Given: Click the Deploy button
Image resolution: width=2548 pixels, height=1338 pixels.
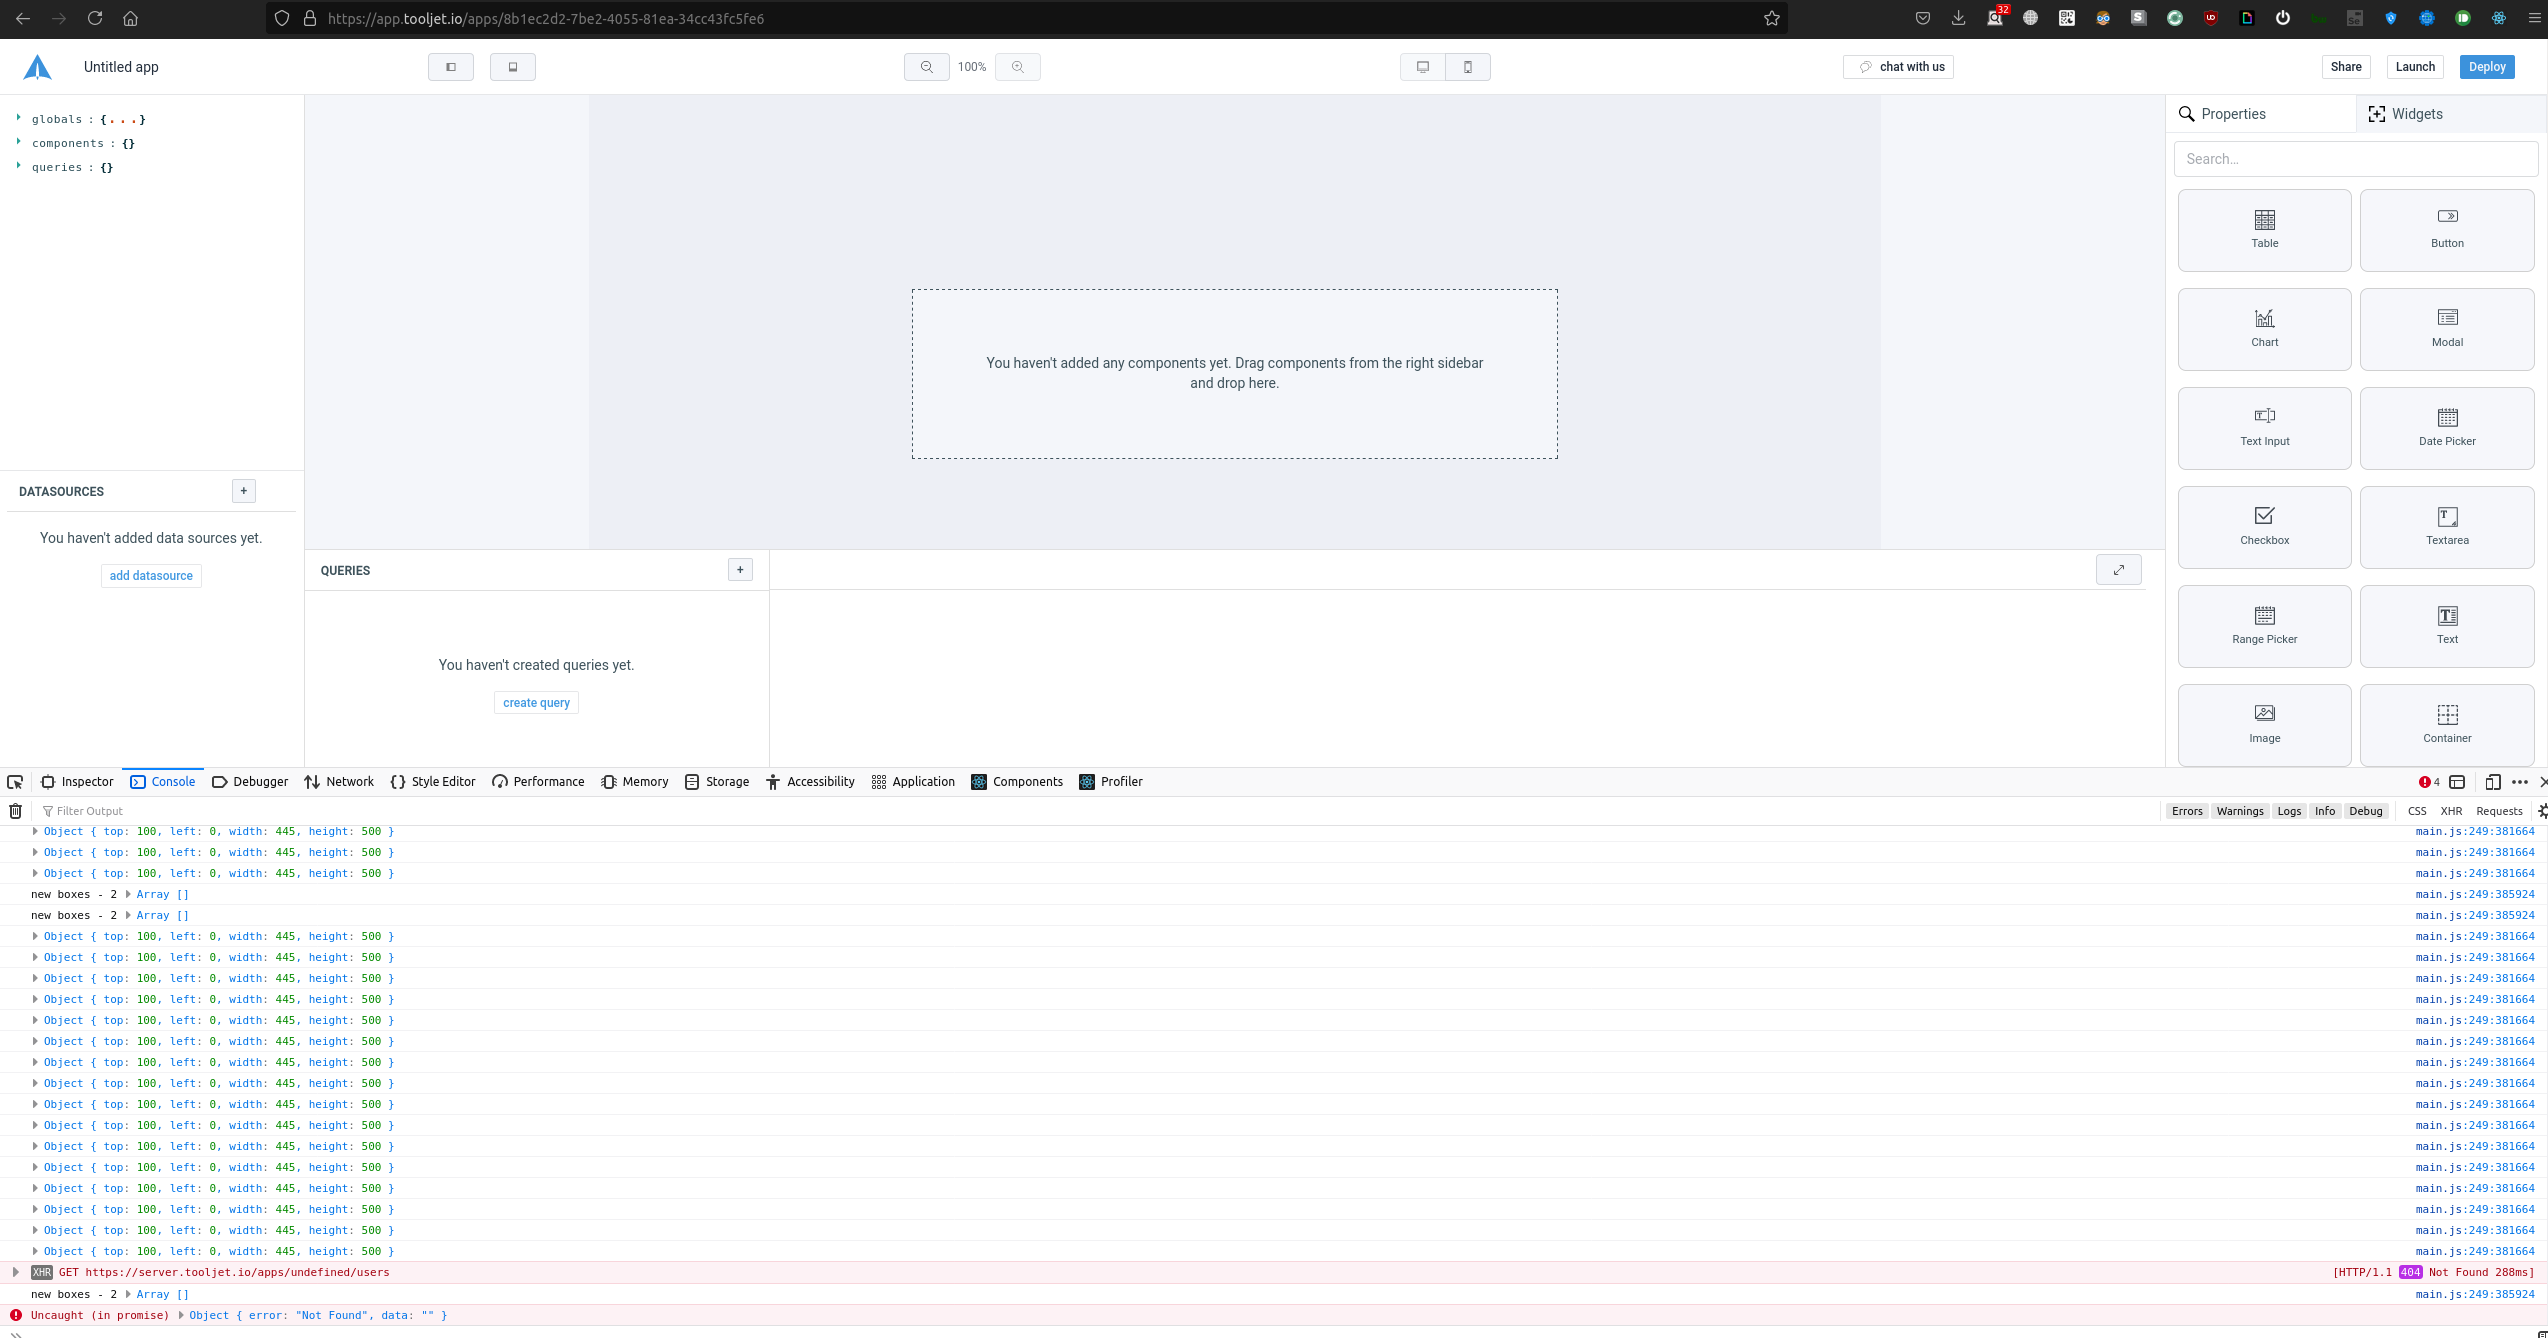Looking at the screenshot, I should [x=2487, y=66].
